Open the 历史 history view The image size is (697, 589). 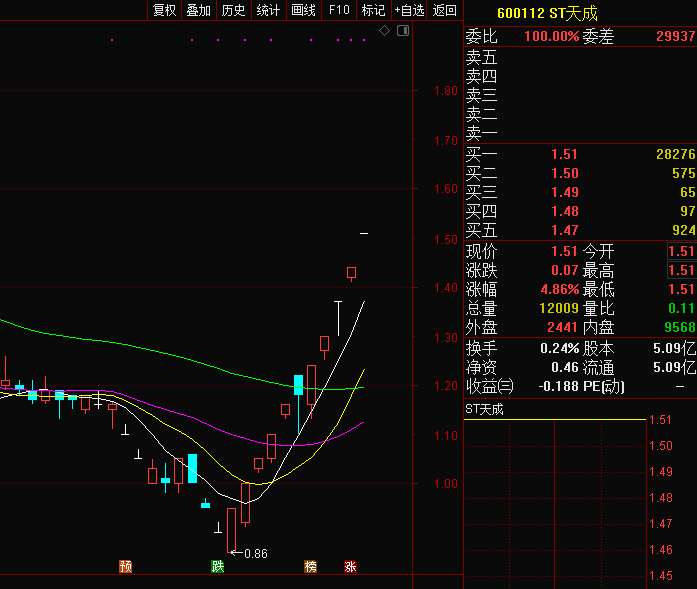coord(233,10)
